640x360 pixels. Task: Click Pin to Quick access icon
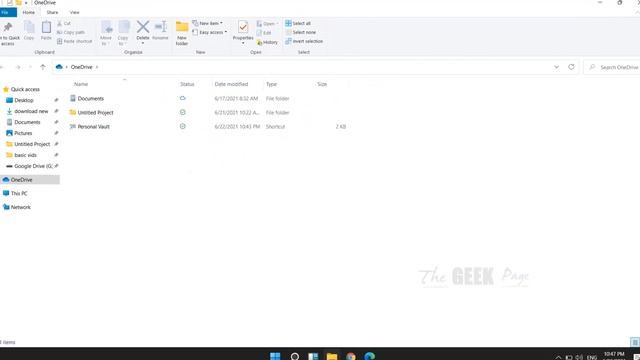point(8,27)
